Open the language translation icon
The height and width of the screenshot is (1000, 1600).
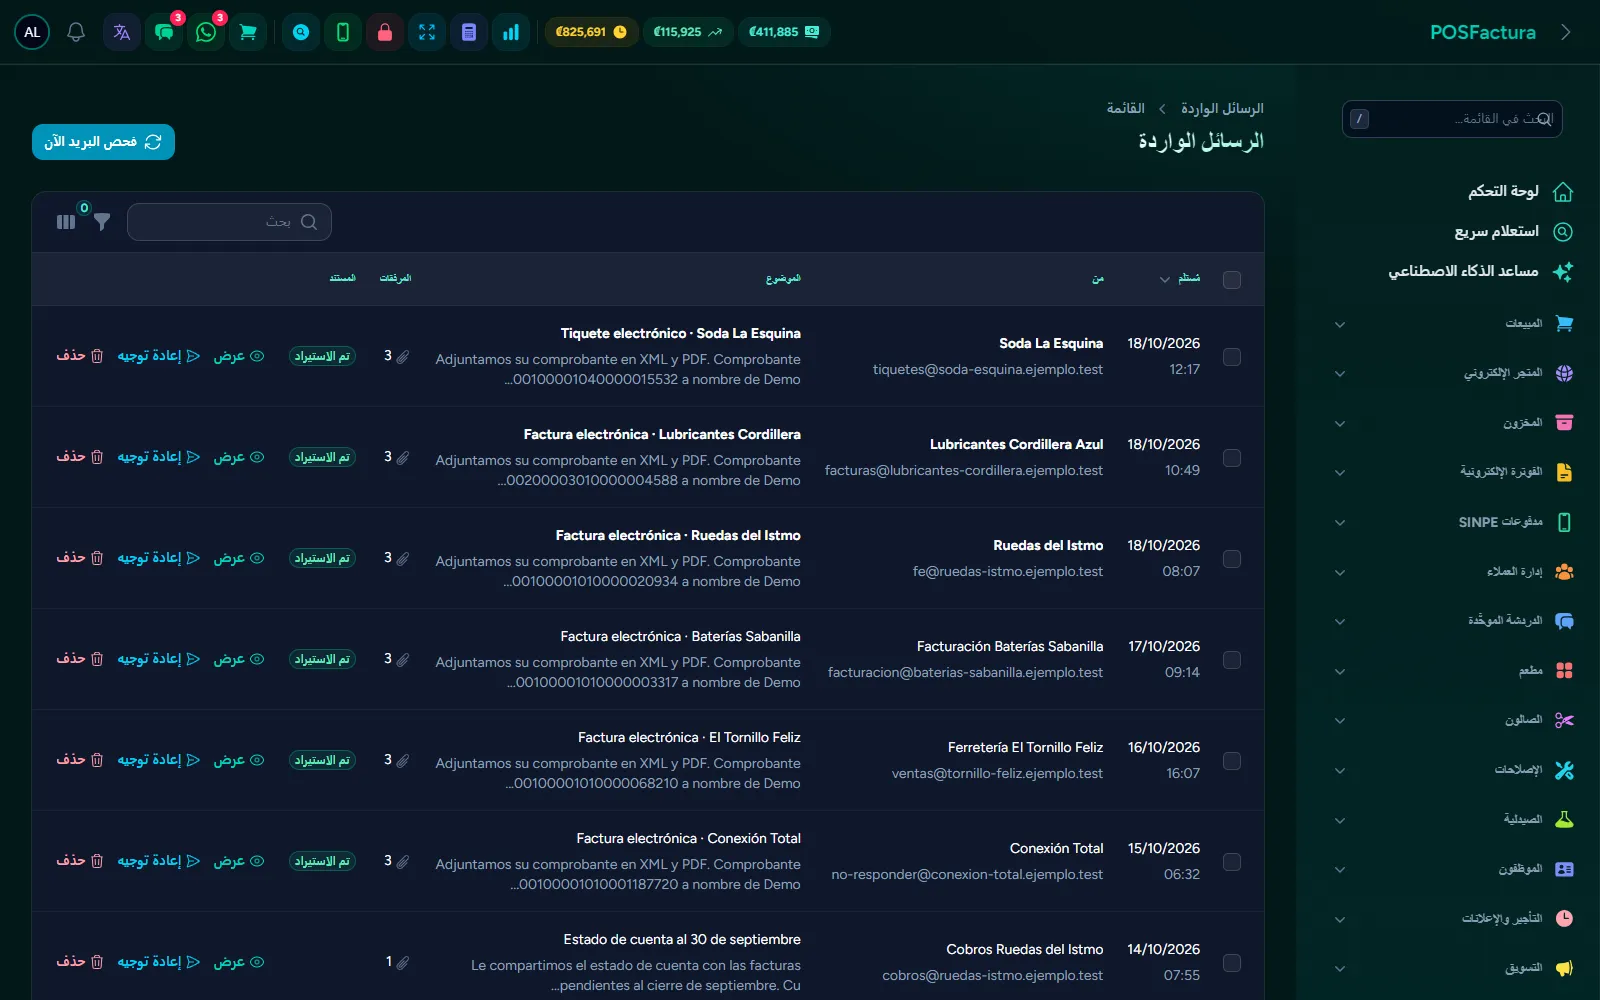click(122, 32)
